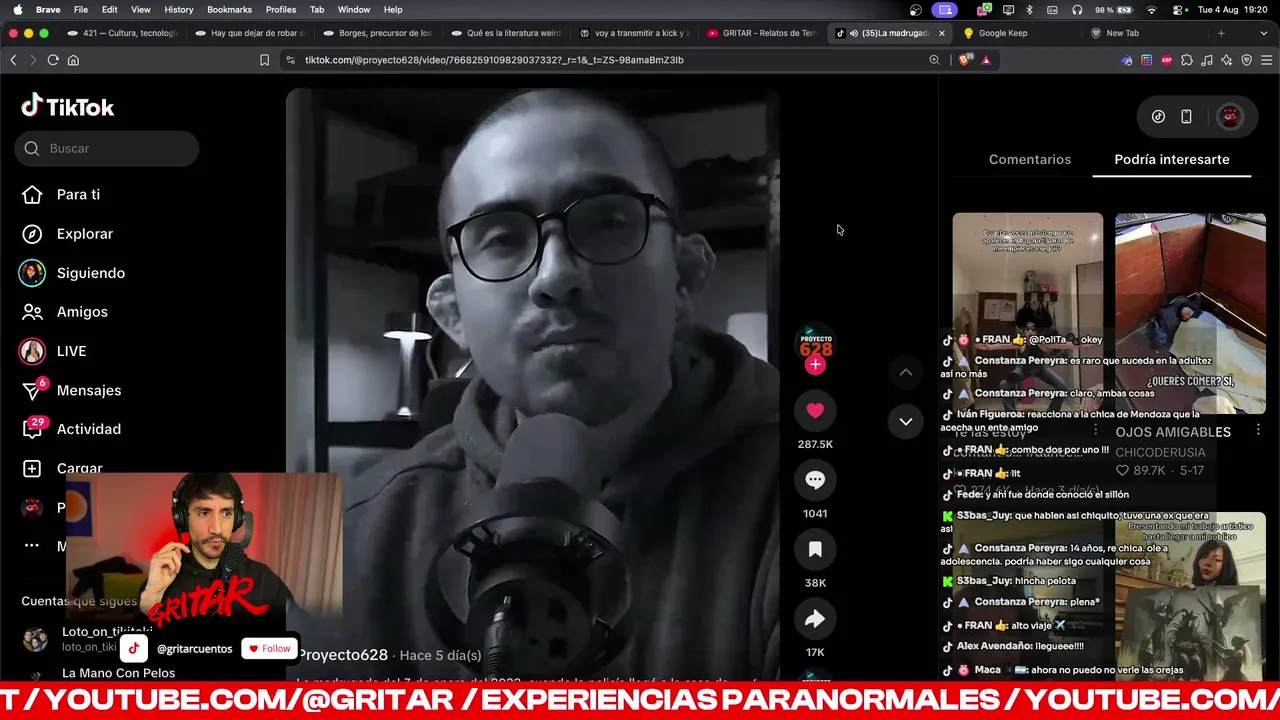Screen dimensions: 1280x720
Task: Bookmark this page with the toolbar bookmark icon
Action: 264,60
